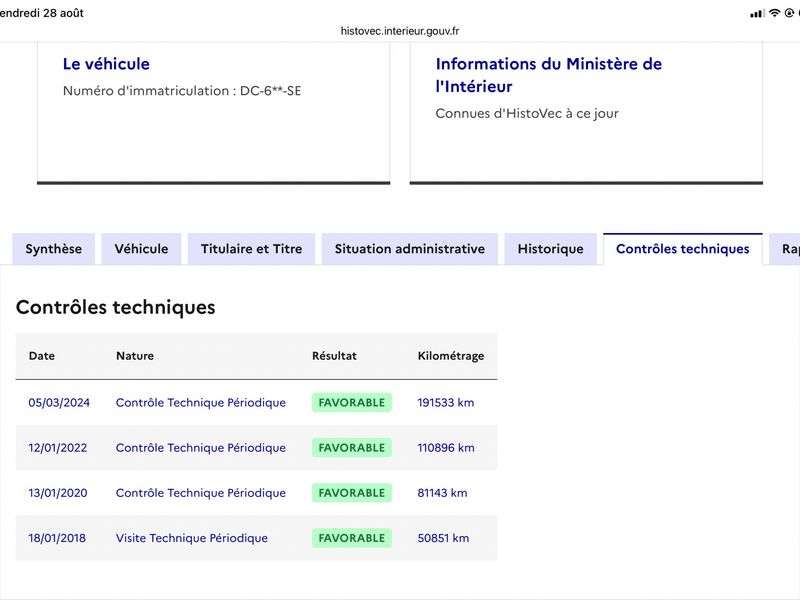Tap the histovec.interieur.gouv.fr address bar
This screenshot has height=600, width=800.
pyautogui.click(x=400, y=31)
